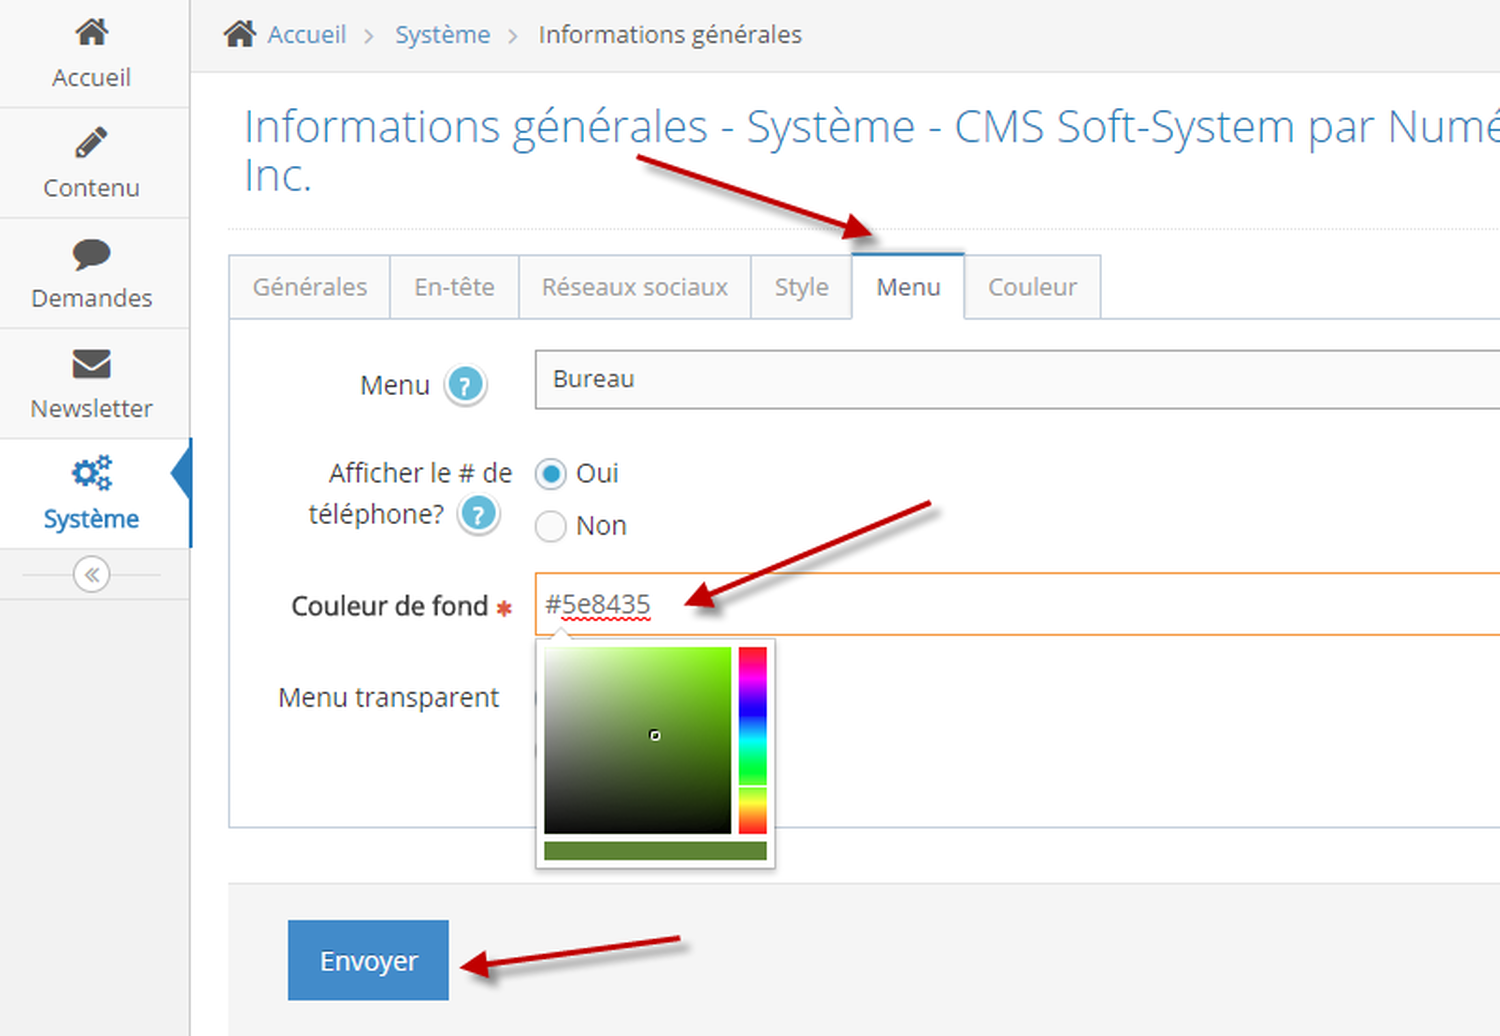Screen dimensions: 1500x1036
Task: Open the Menu dropdown showing Bureau
Action: click(1017, 380)
